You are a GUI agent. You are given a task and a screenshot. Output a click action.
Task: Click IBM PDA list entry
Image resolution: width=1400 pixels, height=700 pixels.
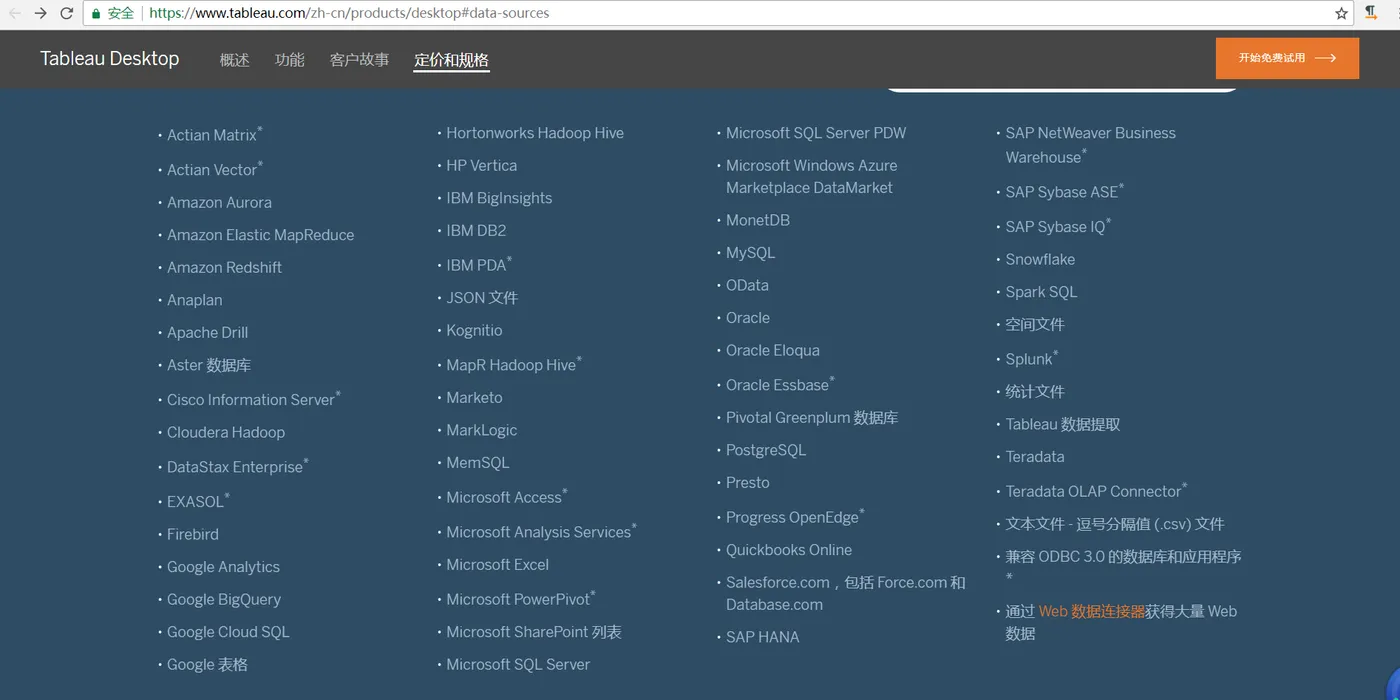click(x=479, y=264)
